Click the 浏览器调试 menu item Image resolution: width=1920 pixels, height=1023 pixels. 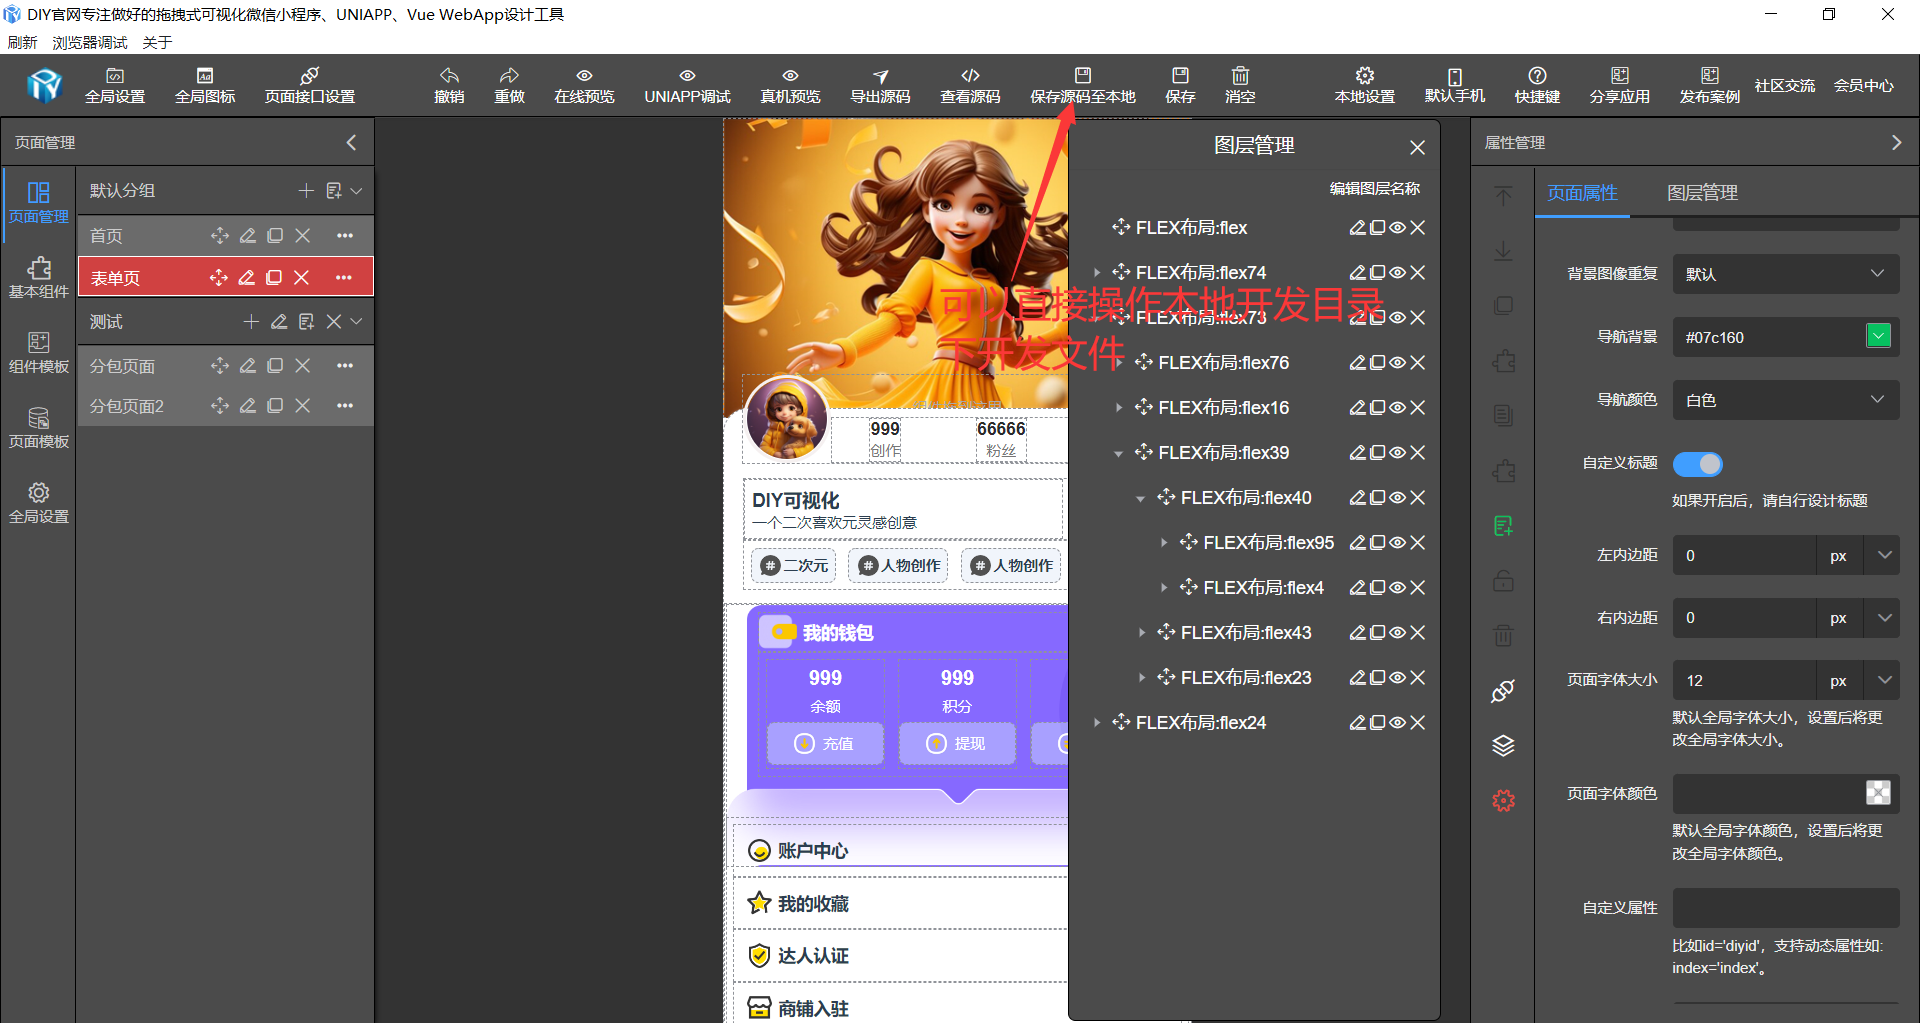[x=89, y=42]
